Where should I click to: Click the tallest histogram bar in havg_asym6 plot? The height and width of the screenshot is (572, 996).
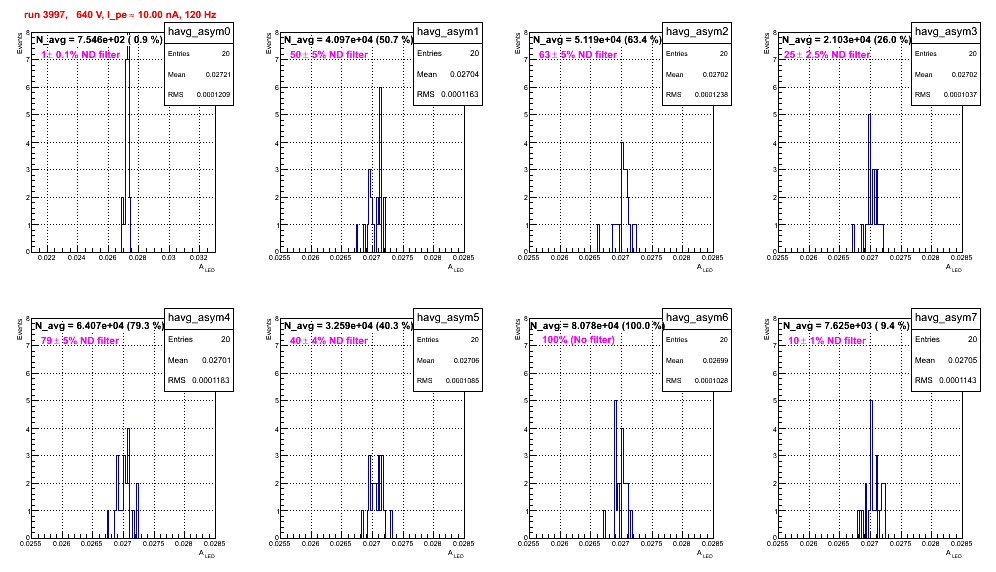pos(616,468)
